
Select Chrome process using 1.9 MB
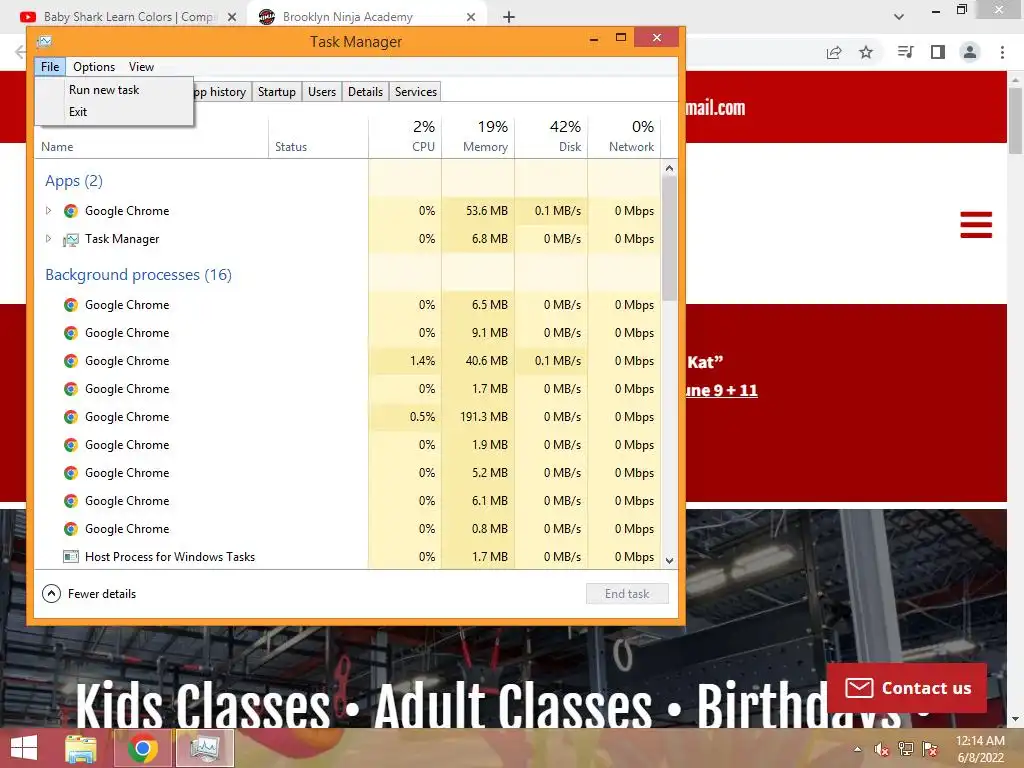[x=347, y=445]
